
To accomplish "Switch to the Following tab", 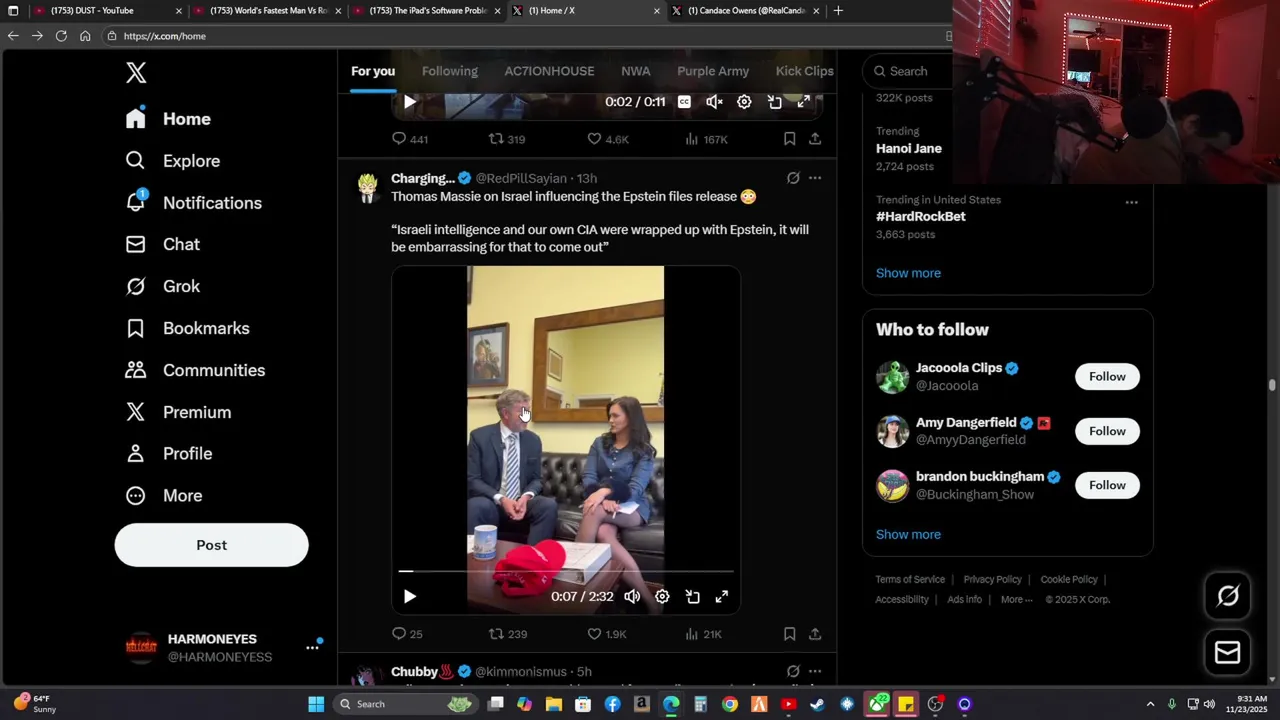I will (450, 71).
